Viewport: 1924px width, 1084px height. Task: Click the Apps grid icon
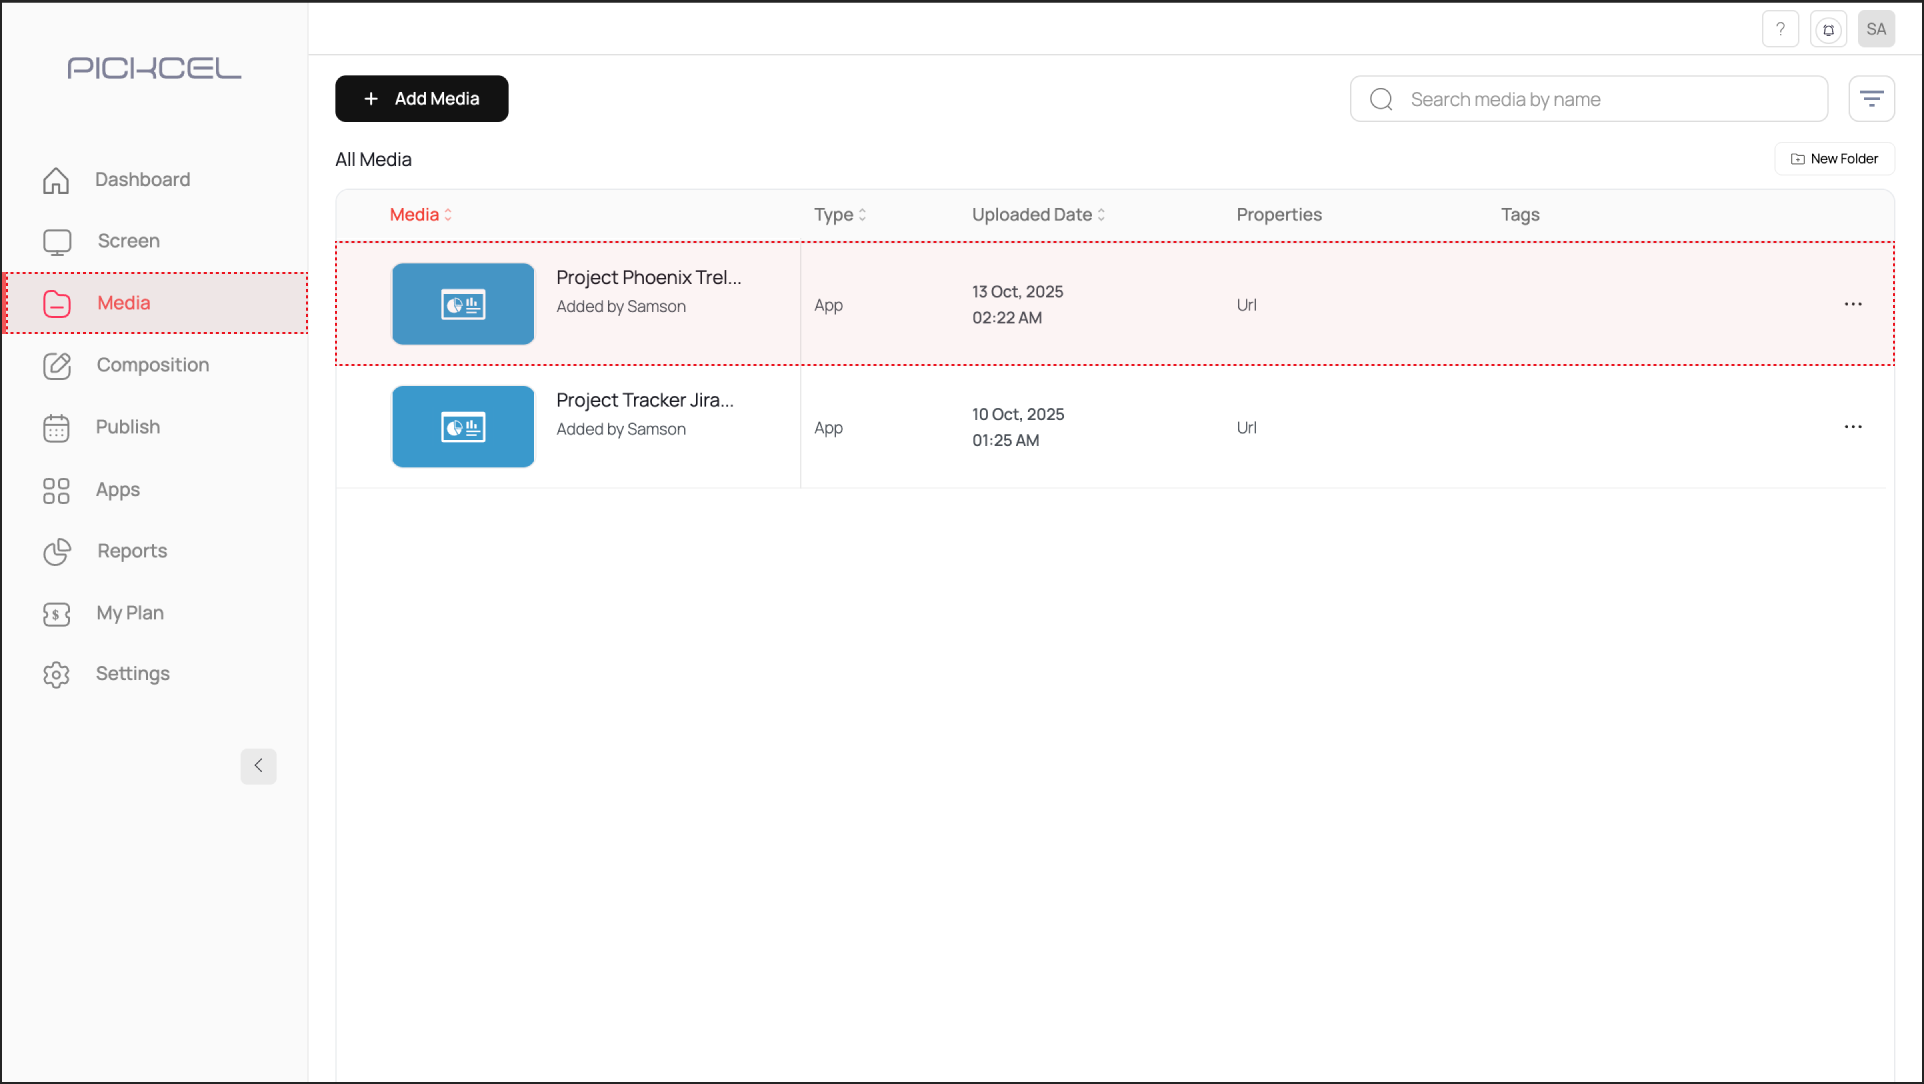(57, 490)
